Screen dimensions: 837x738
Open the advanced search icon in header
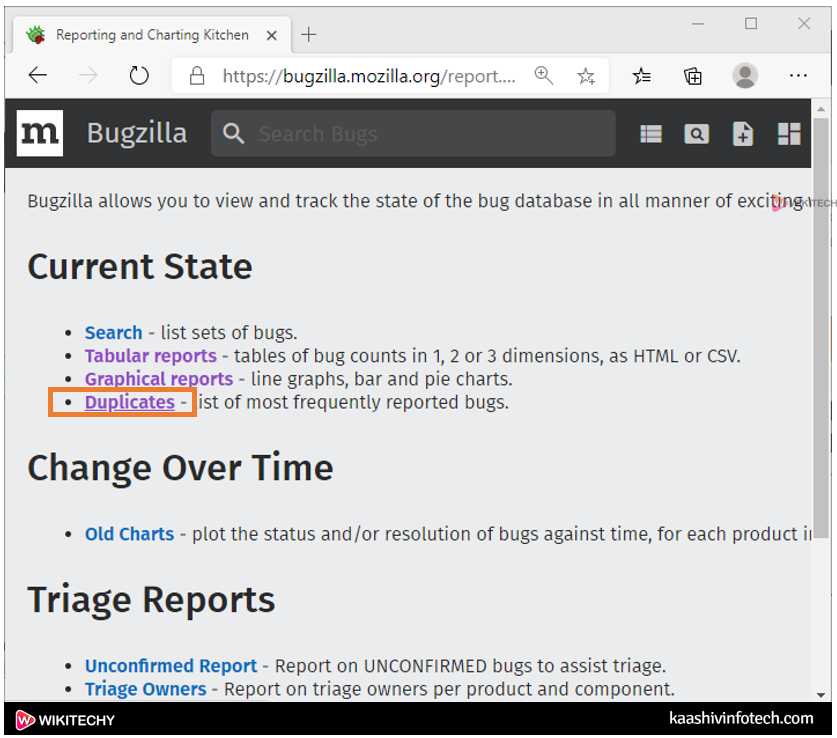pyautogui.click(x=696, y=134)
